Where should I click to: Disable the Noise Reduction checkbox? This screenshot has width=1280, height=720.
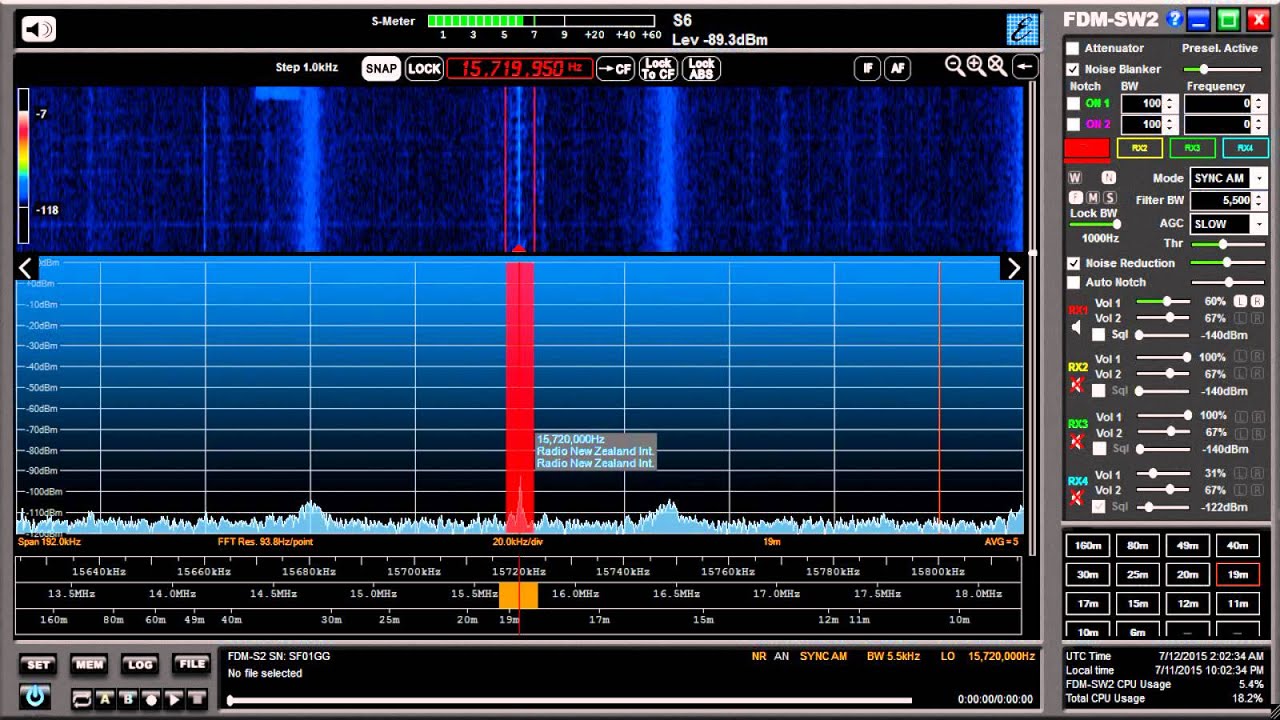1073,263
